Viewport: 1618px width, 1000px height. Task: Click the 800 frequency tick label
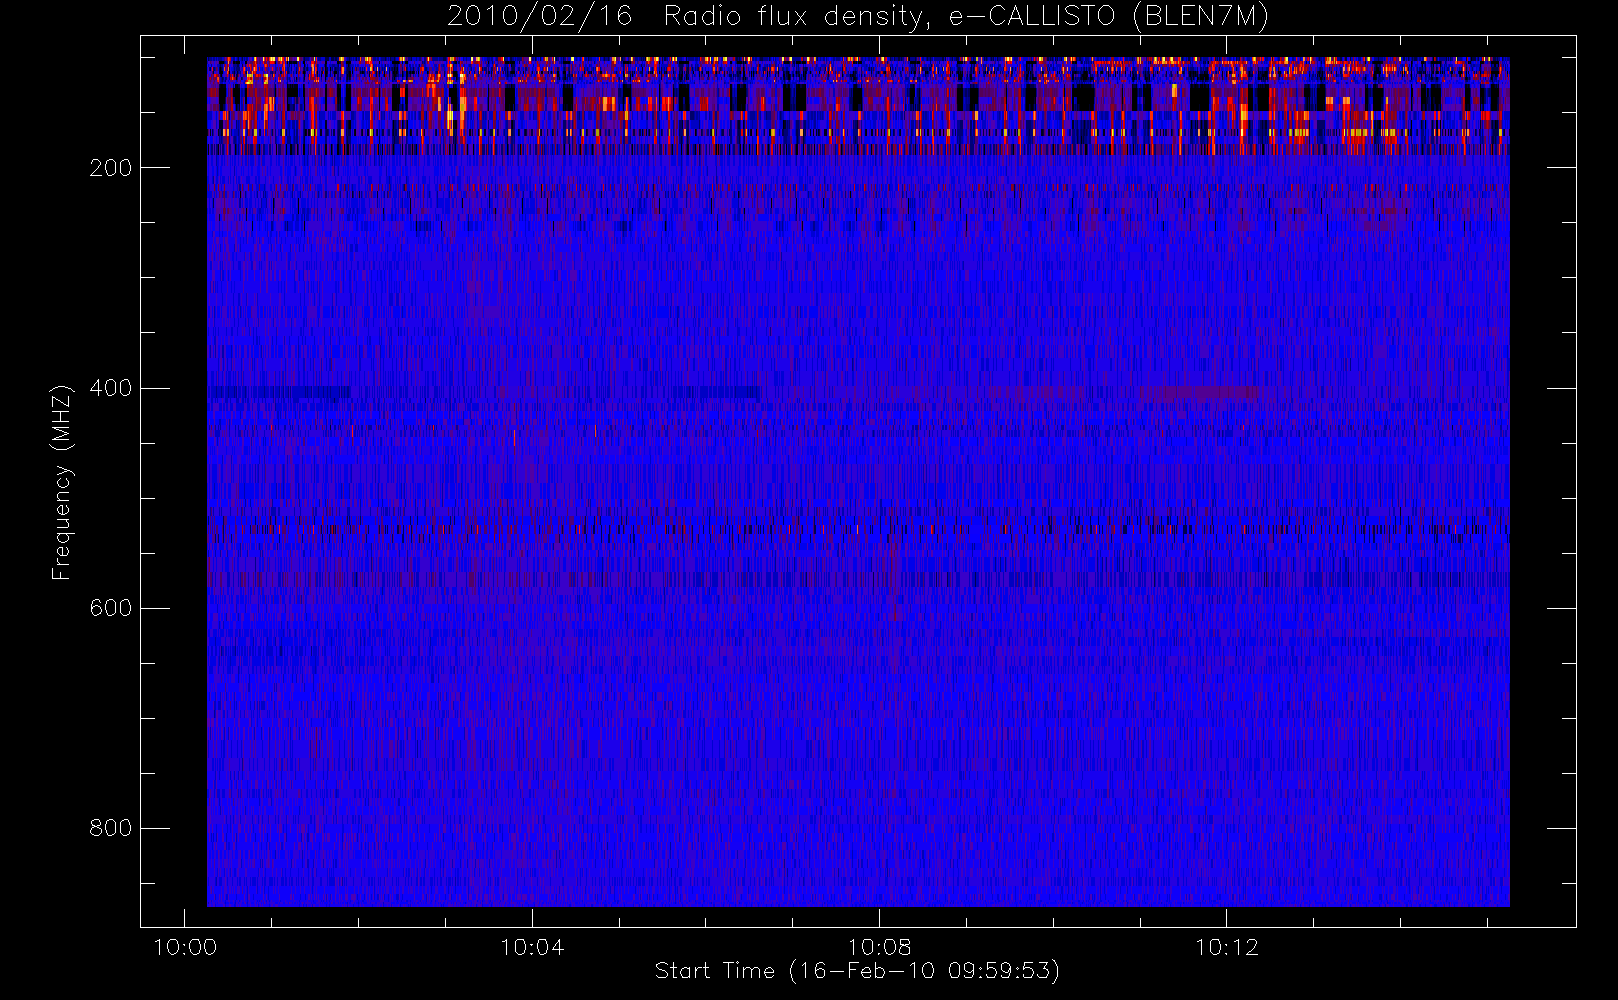tap(111, 828)
